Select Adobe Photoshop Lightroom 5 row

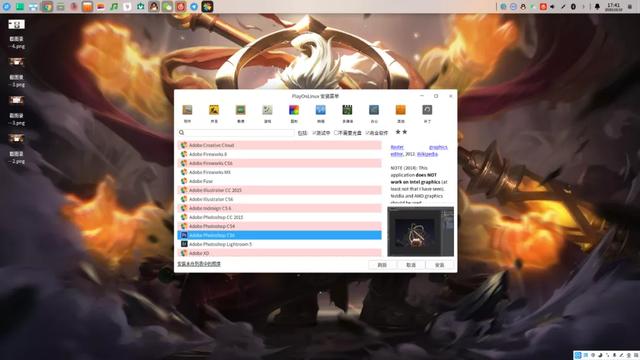pos(280,244)
